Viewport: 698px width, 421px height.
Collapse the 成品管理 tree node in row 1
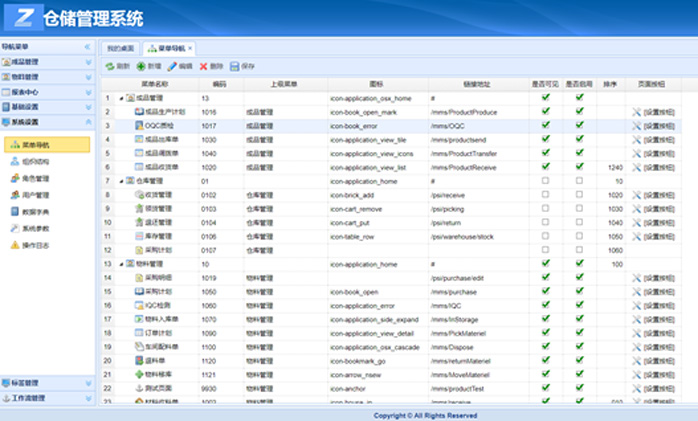point(121,98)
